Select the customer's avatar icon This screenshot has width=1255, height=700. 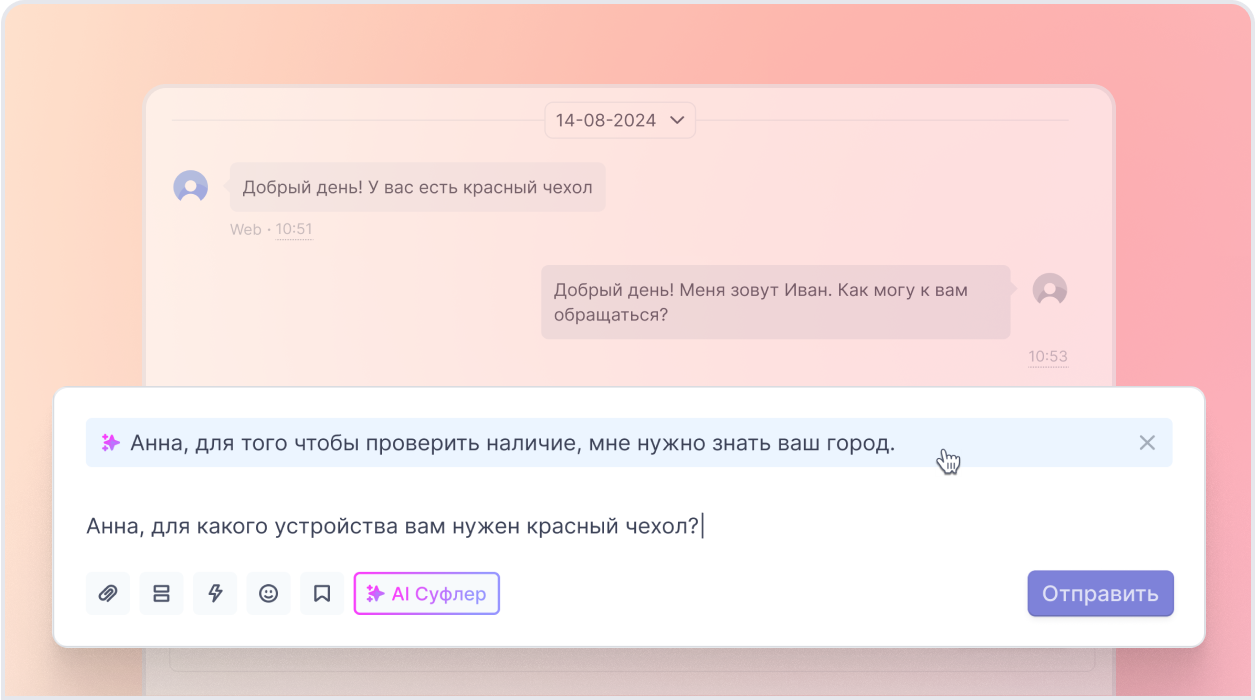click(x=190, y=187)
